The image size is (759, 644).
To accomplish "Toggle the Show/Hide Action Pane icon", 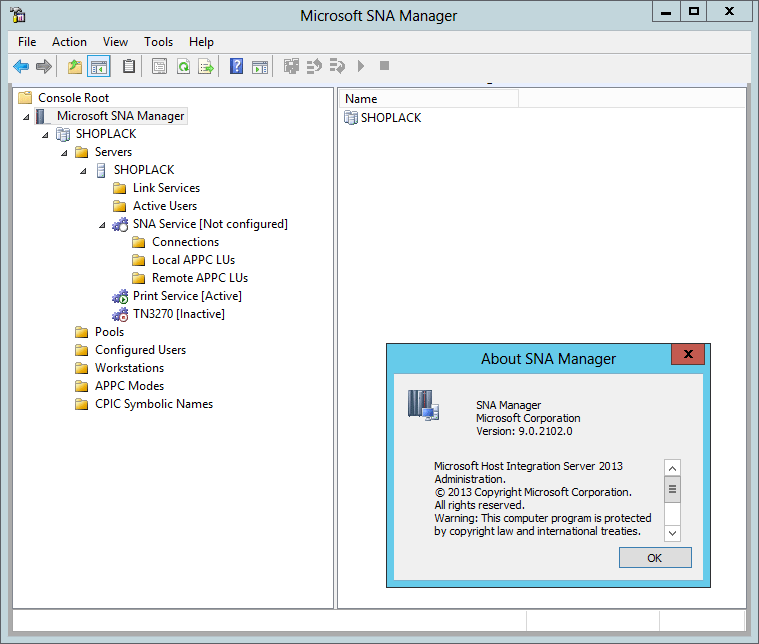I will [260, 67].
